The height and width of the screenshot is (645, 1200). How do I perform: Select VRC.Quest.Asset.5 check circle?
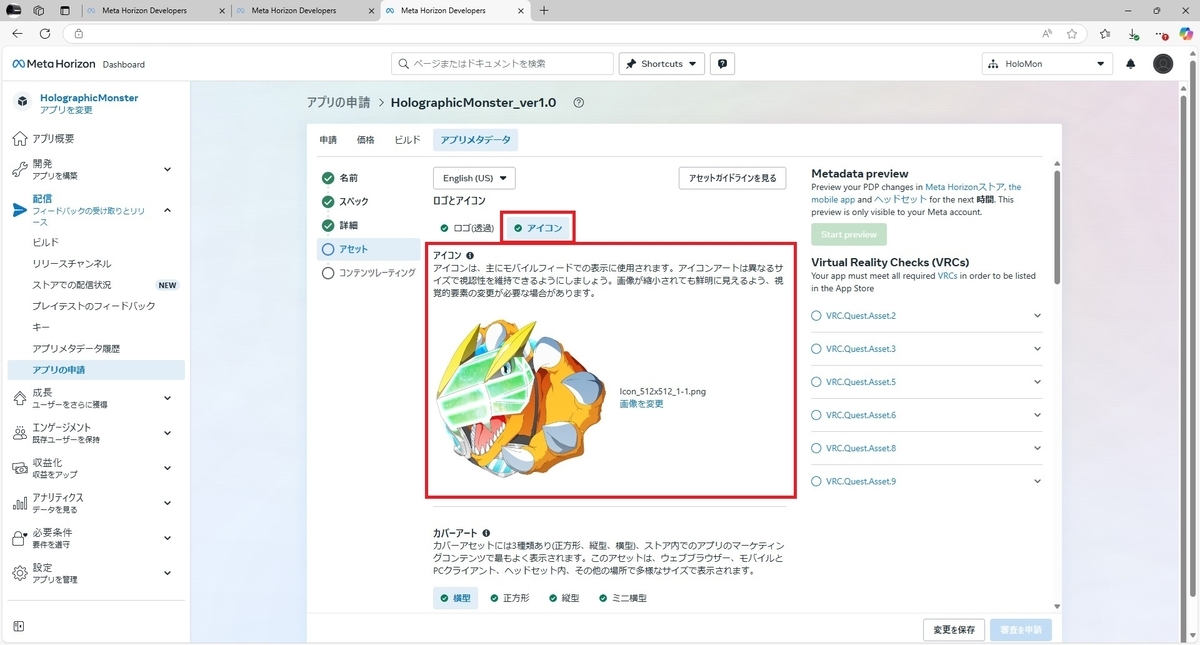pos(816,382)
